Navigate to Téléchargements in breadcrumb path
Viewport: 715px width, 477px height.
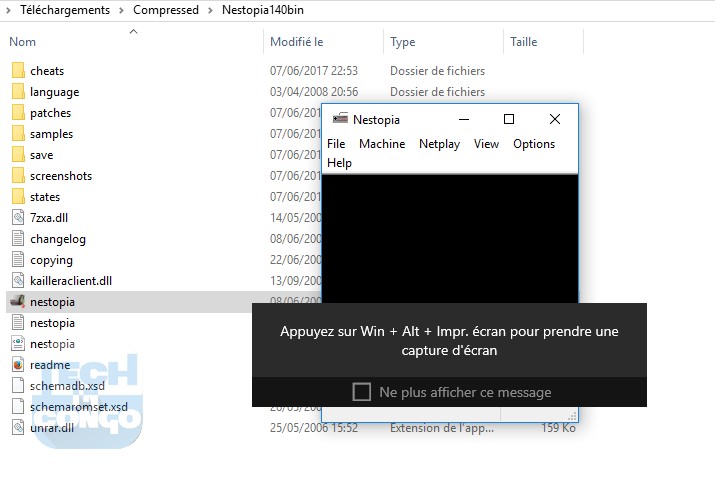[65, 10]
